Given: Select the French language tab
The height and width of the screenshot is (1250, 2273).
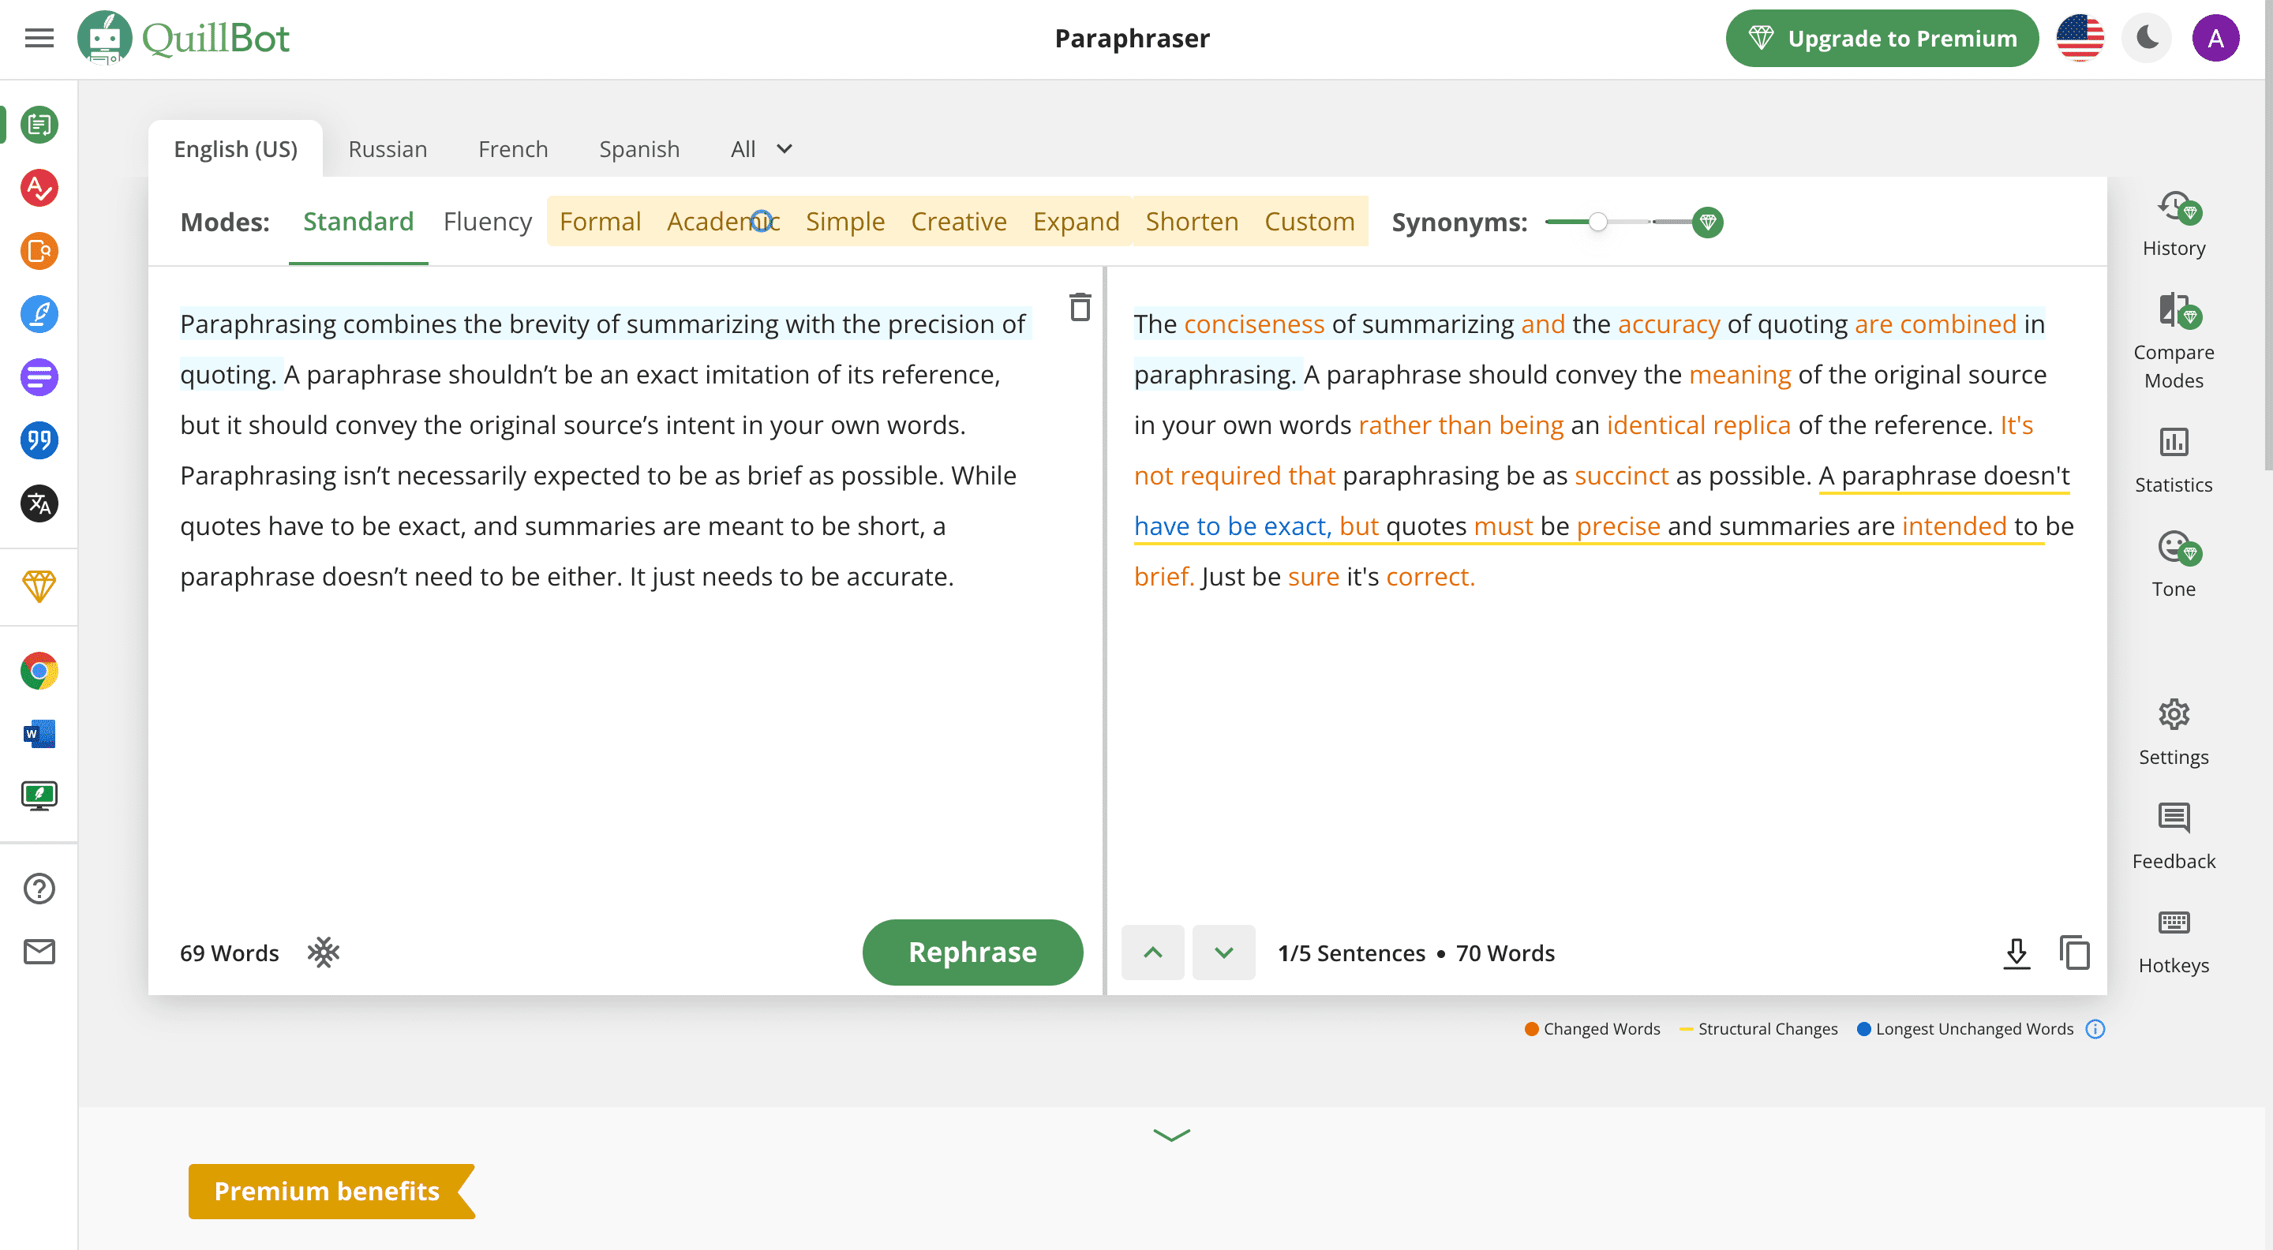Looking at the screenshot, I should 513,148.
